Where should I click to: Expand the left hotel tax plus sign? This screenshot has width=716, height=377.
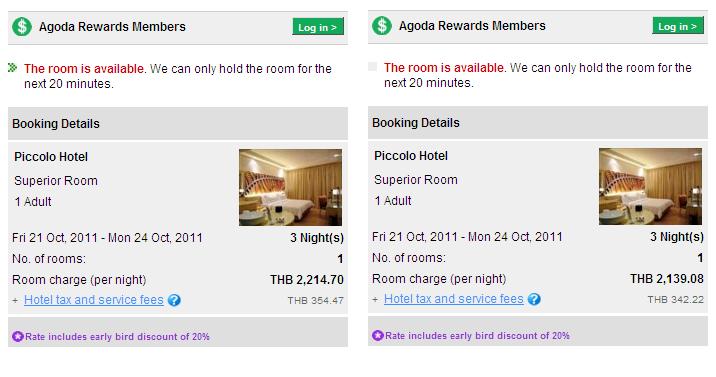pyautogui.click(x=15, y=301)
